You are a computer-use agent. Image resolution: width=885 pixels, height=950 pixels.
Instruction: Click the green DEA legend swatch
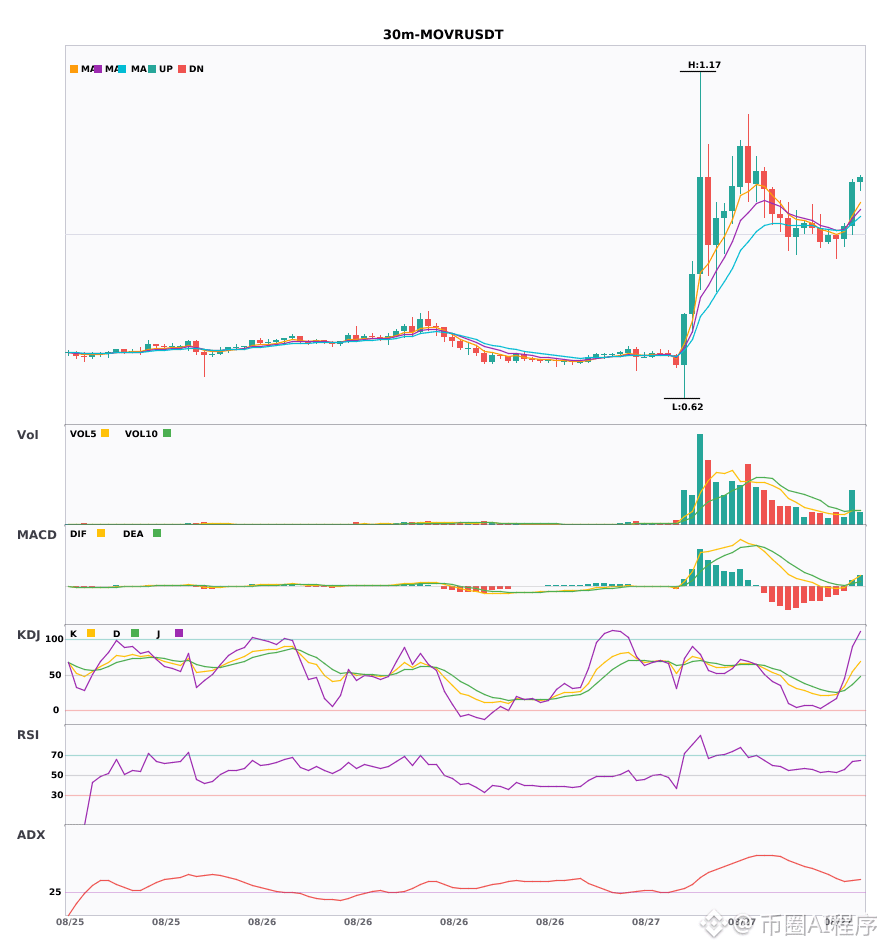(x=157, y=533)
